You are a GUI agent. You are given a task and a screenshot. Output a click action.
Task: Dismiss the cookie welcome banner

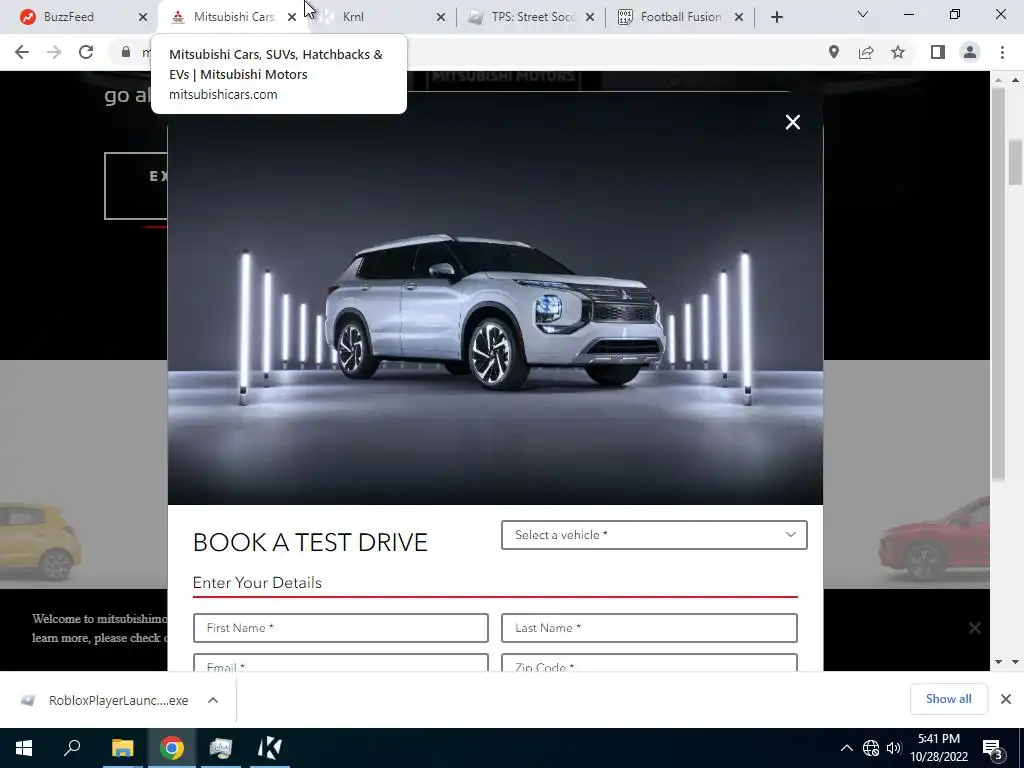tap(974, 628)
